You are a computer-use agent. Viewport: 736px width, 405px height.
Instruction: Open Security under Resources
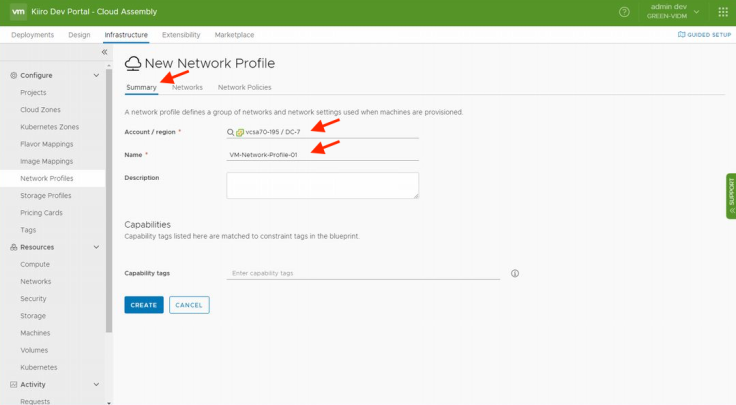click(x=33, y=299)
